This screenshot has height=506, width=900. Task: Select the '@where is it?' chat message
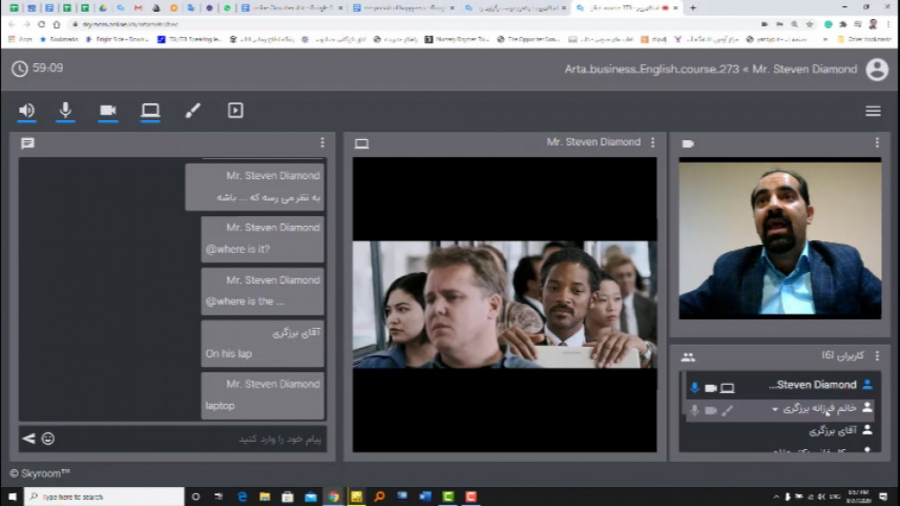(262, 239)
